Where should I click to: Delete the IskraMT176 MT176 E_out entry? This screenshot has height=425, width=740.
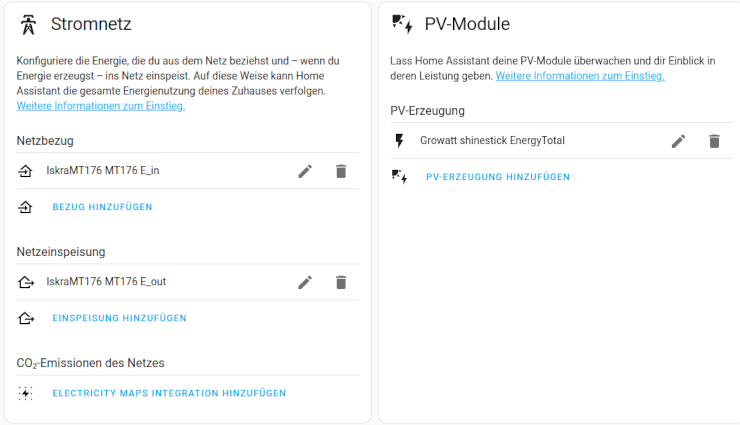(x=341, y=282)
